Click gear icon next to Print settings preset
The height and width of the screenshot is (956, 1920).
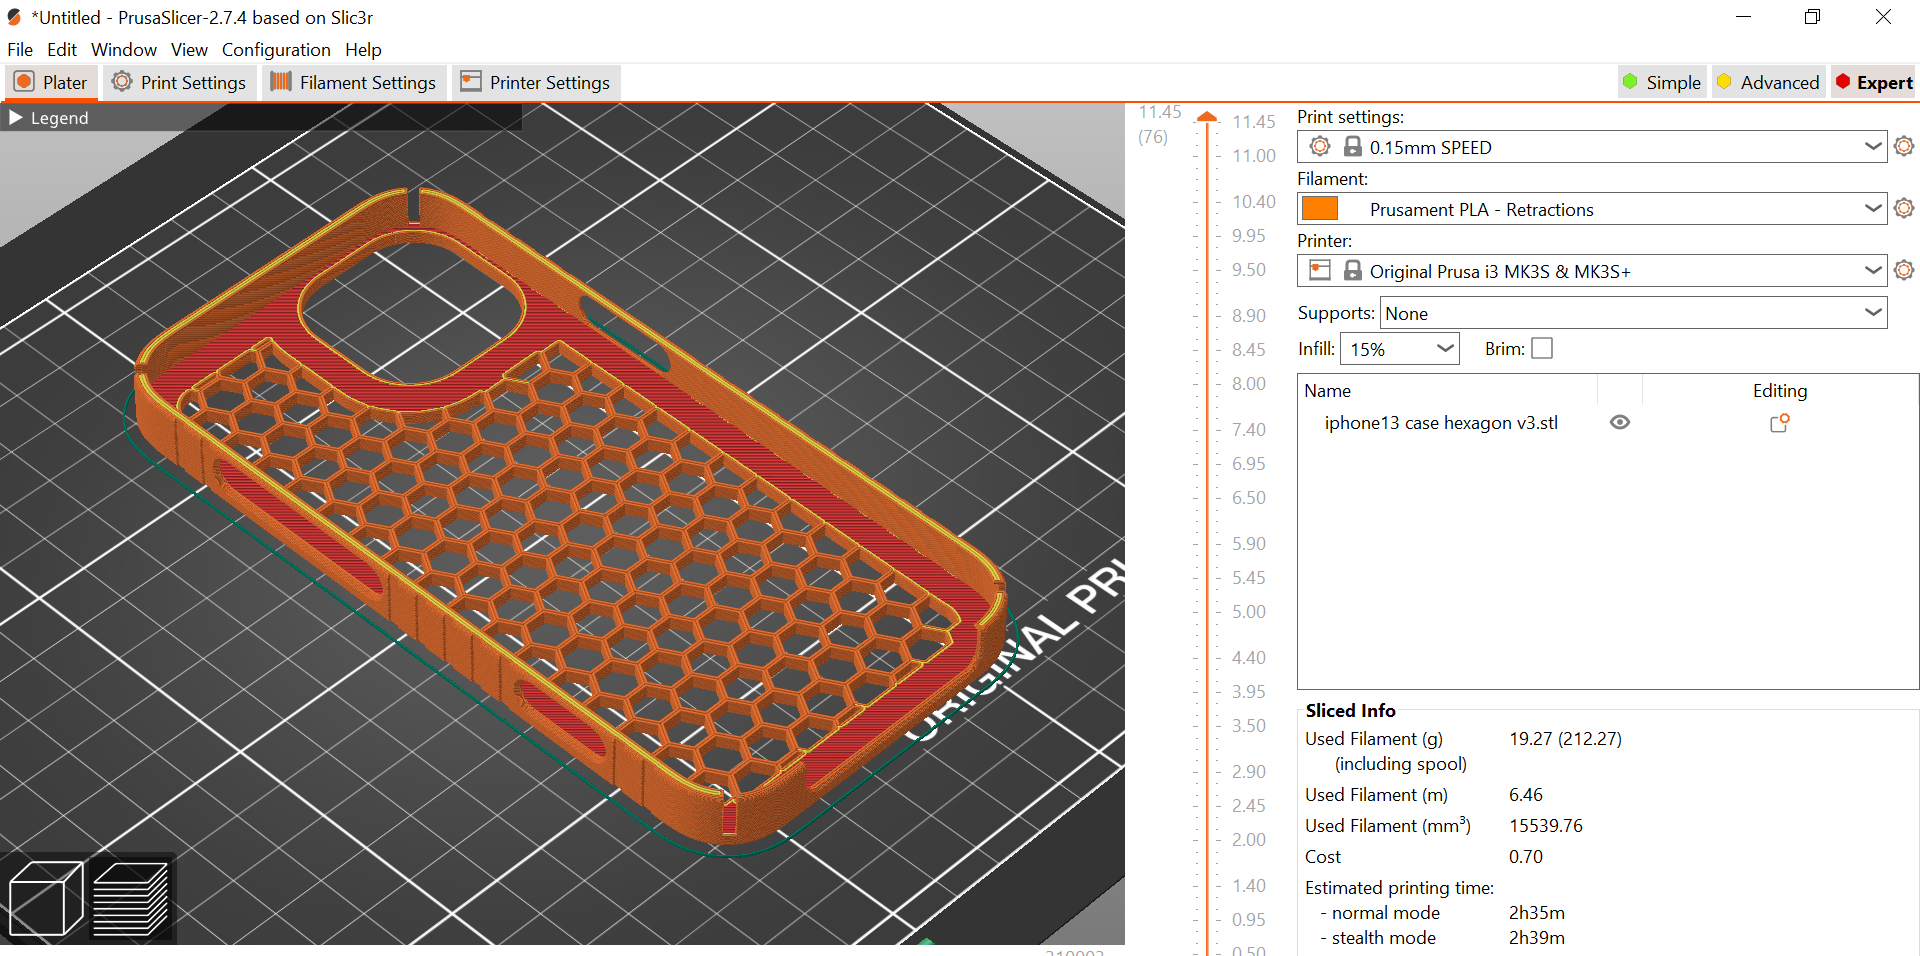[1904, 146]
